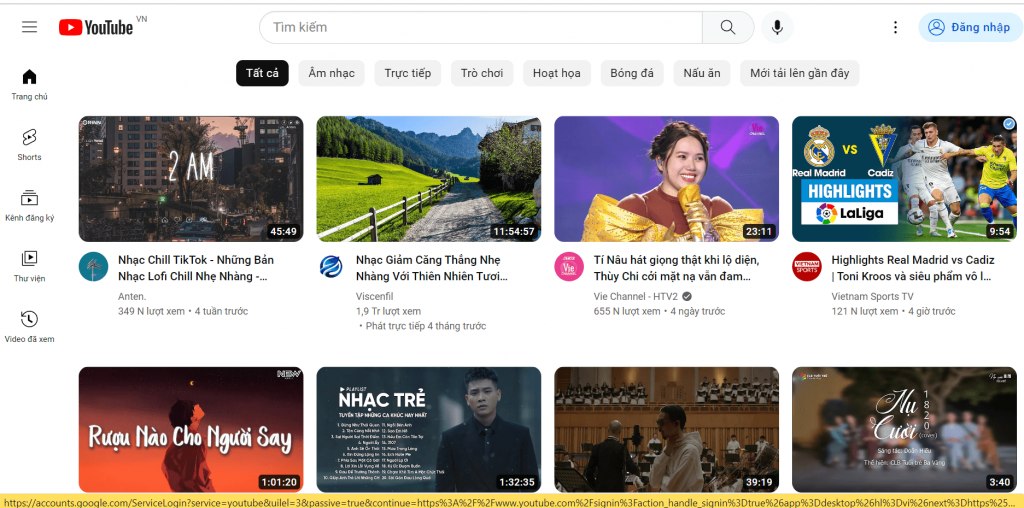
Task: Select the Nấu ăn filter chip
Action: (701, 73)
